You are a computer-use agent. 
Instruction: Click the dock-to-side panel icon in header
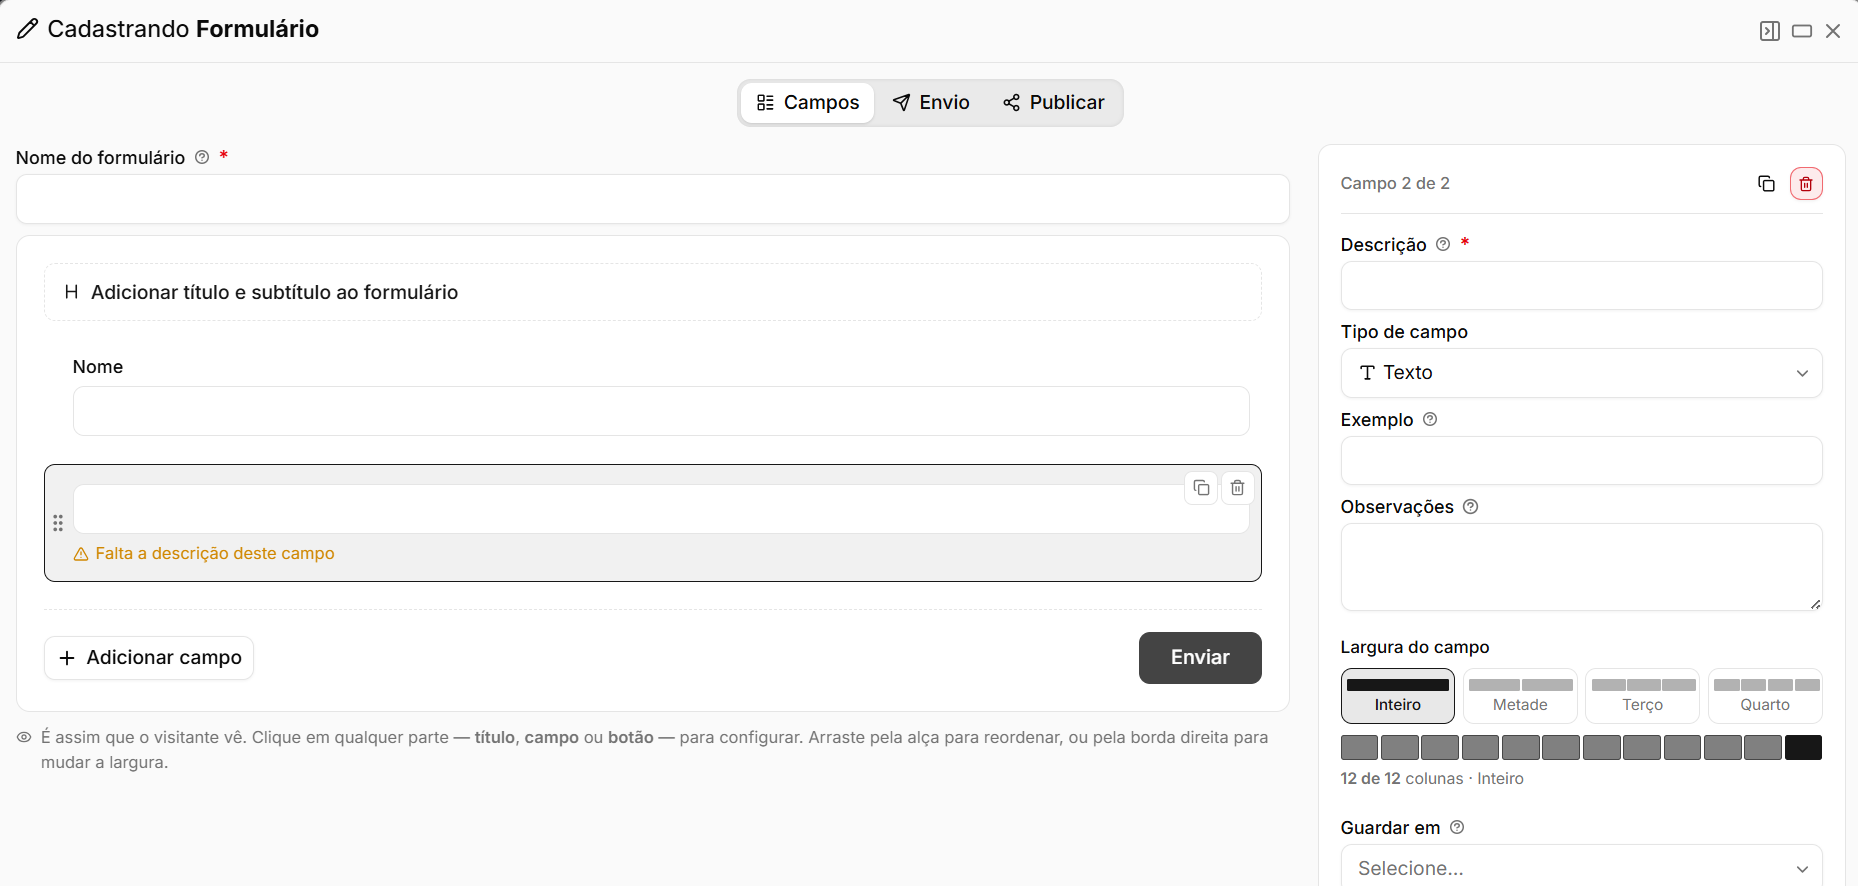click(x=1770, y=31)
